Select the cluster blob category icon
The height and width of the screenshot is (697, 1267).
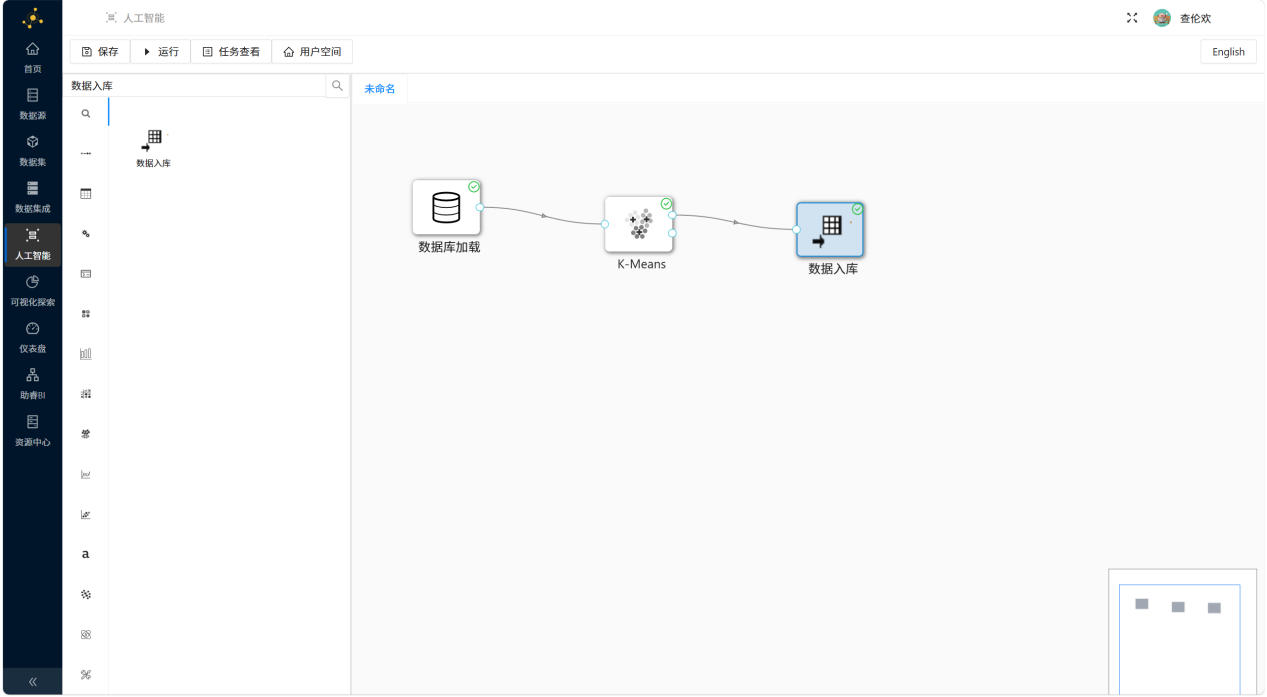click(86, 434)
